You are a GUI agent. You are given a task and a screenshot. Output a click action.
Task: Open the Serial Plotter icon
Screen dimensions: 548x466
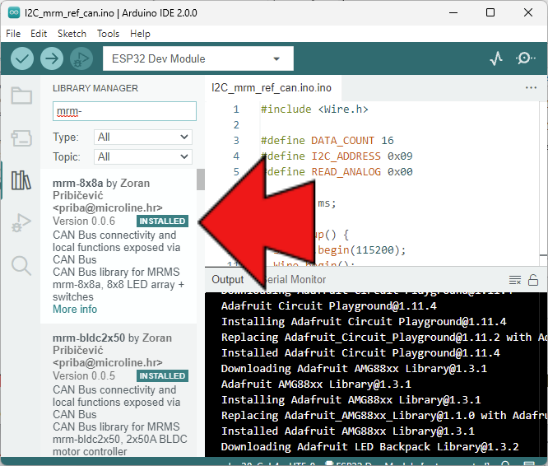pos(496,58)
